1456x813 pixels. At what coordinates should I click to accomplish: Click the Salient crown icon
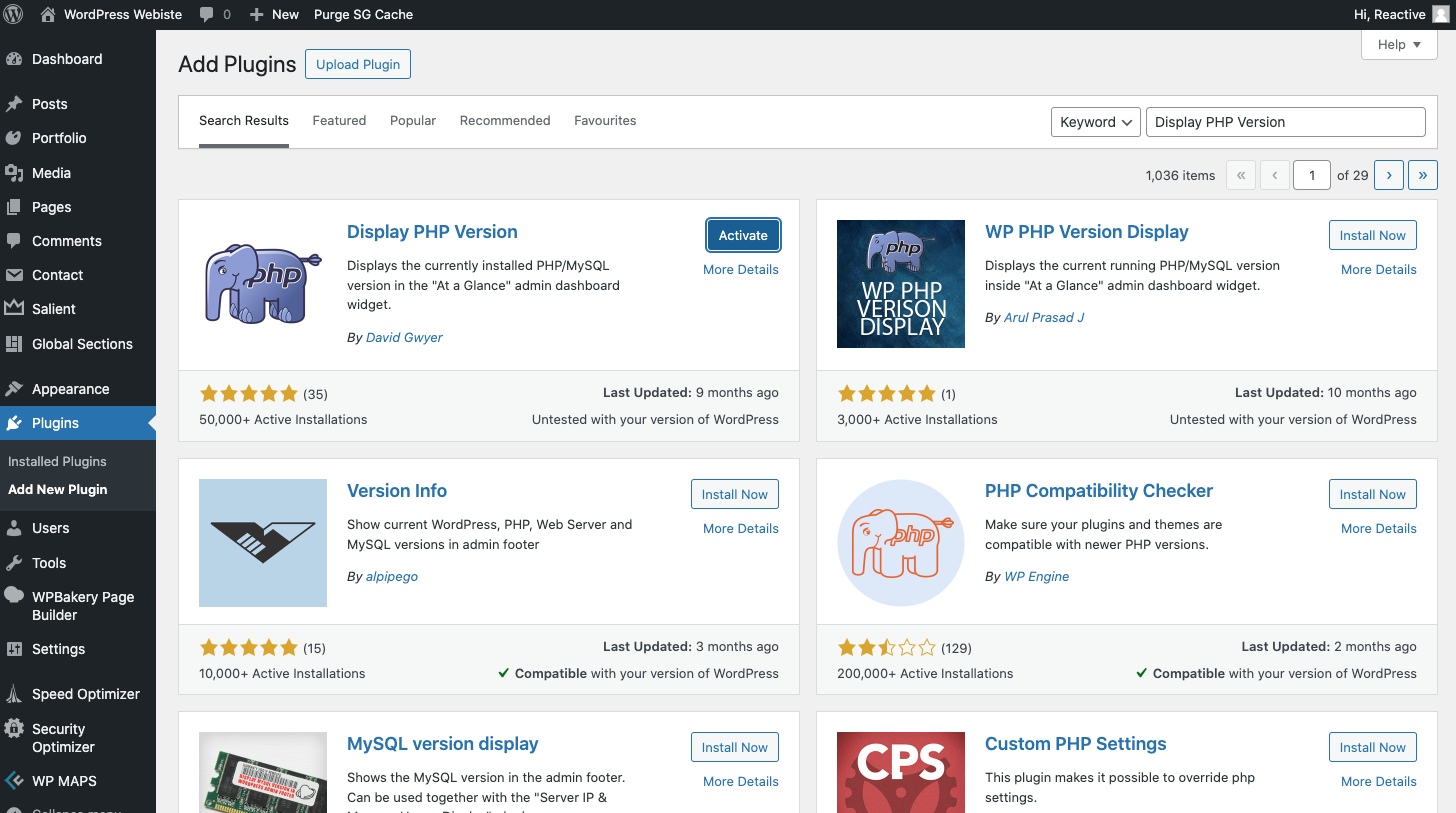click(x=14, y=309)
